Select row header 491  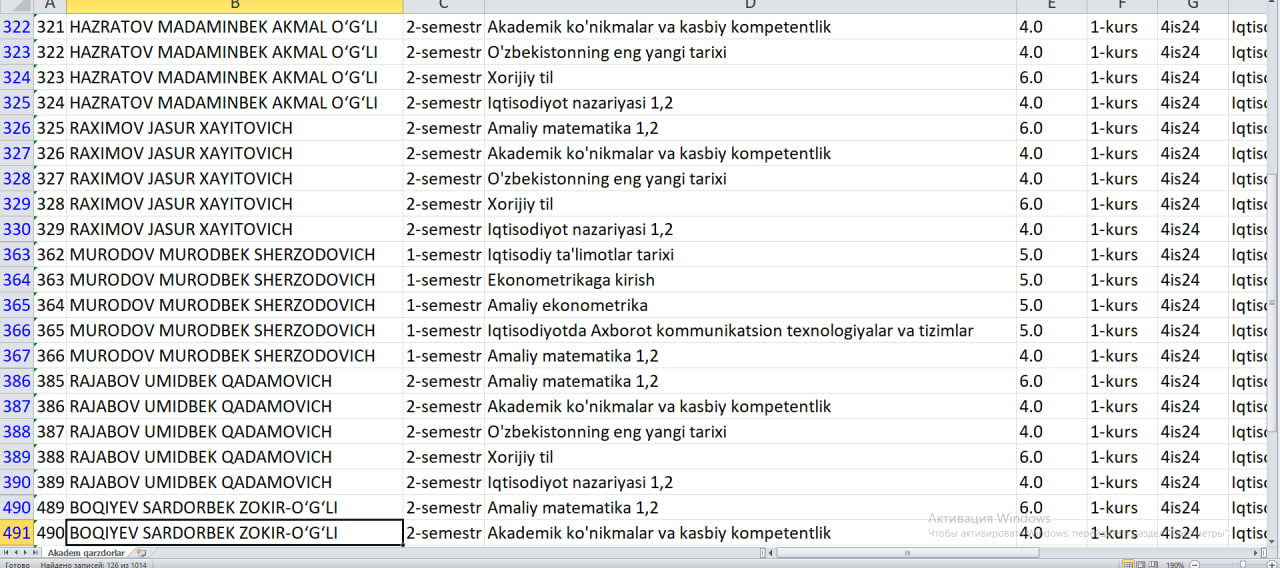(16, 533)
